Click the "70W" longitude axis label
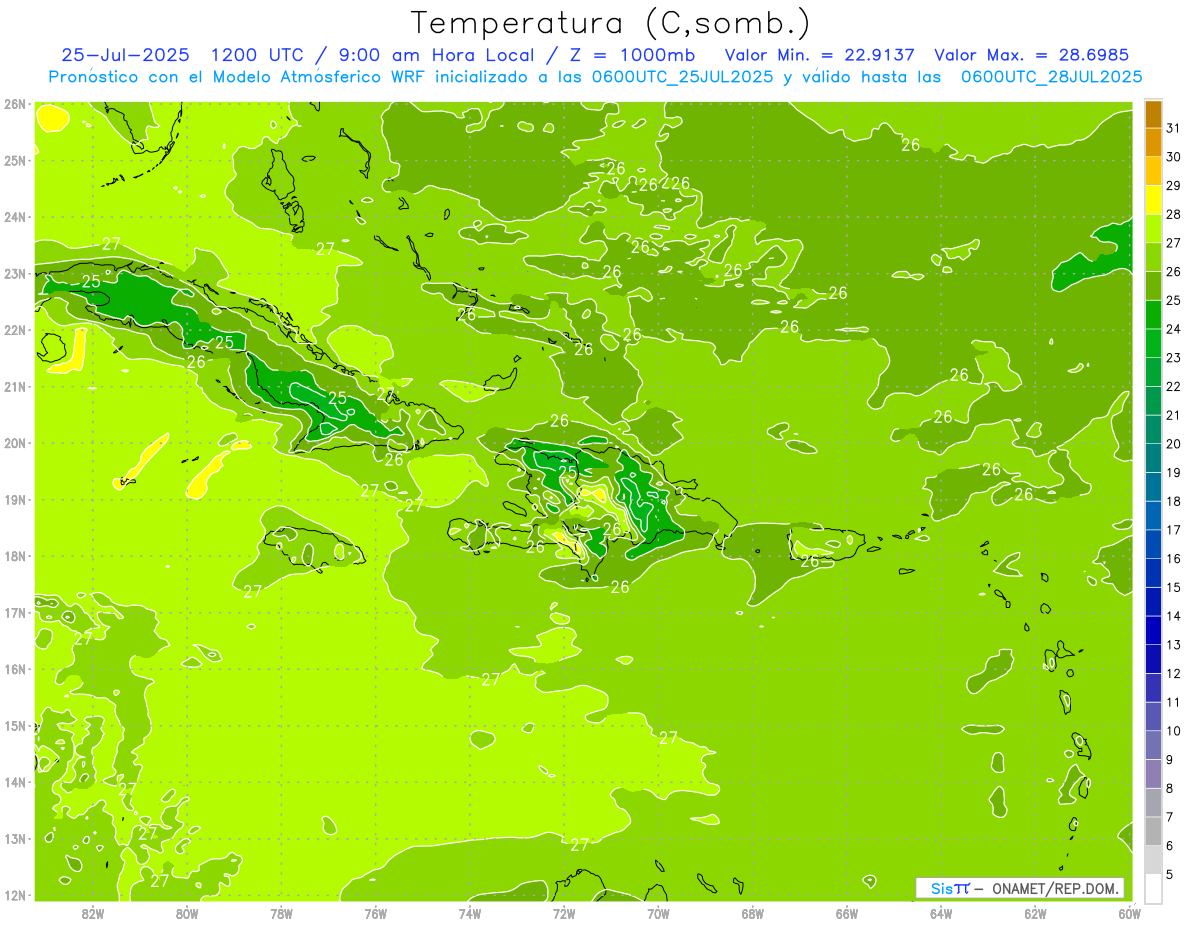 tap(658, 913)
